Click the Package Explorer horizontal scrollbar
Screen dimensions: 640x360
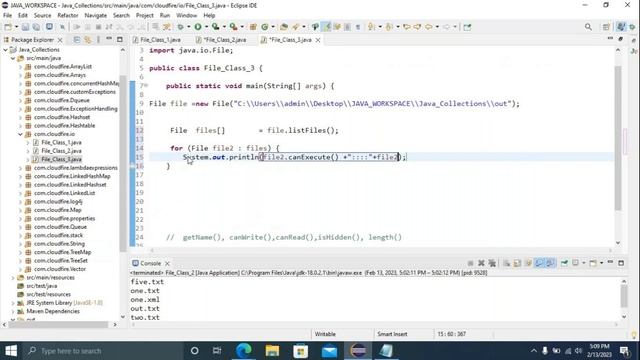tap(60, 324)
